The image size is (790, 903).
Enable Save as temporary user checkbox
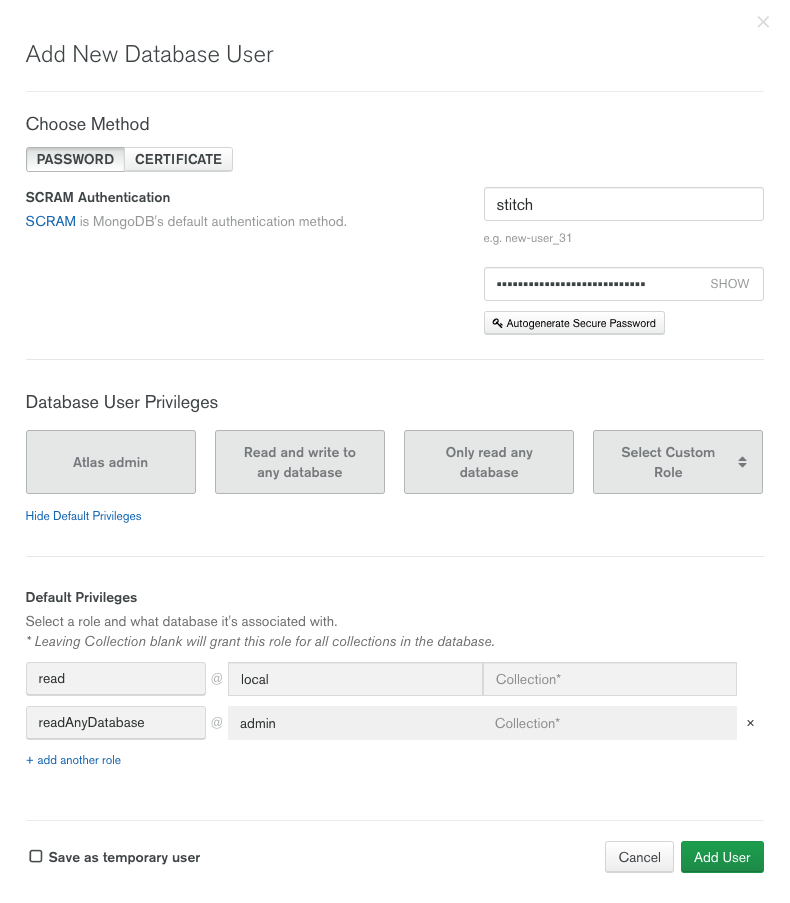tap(36, 857)
